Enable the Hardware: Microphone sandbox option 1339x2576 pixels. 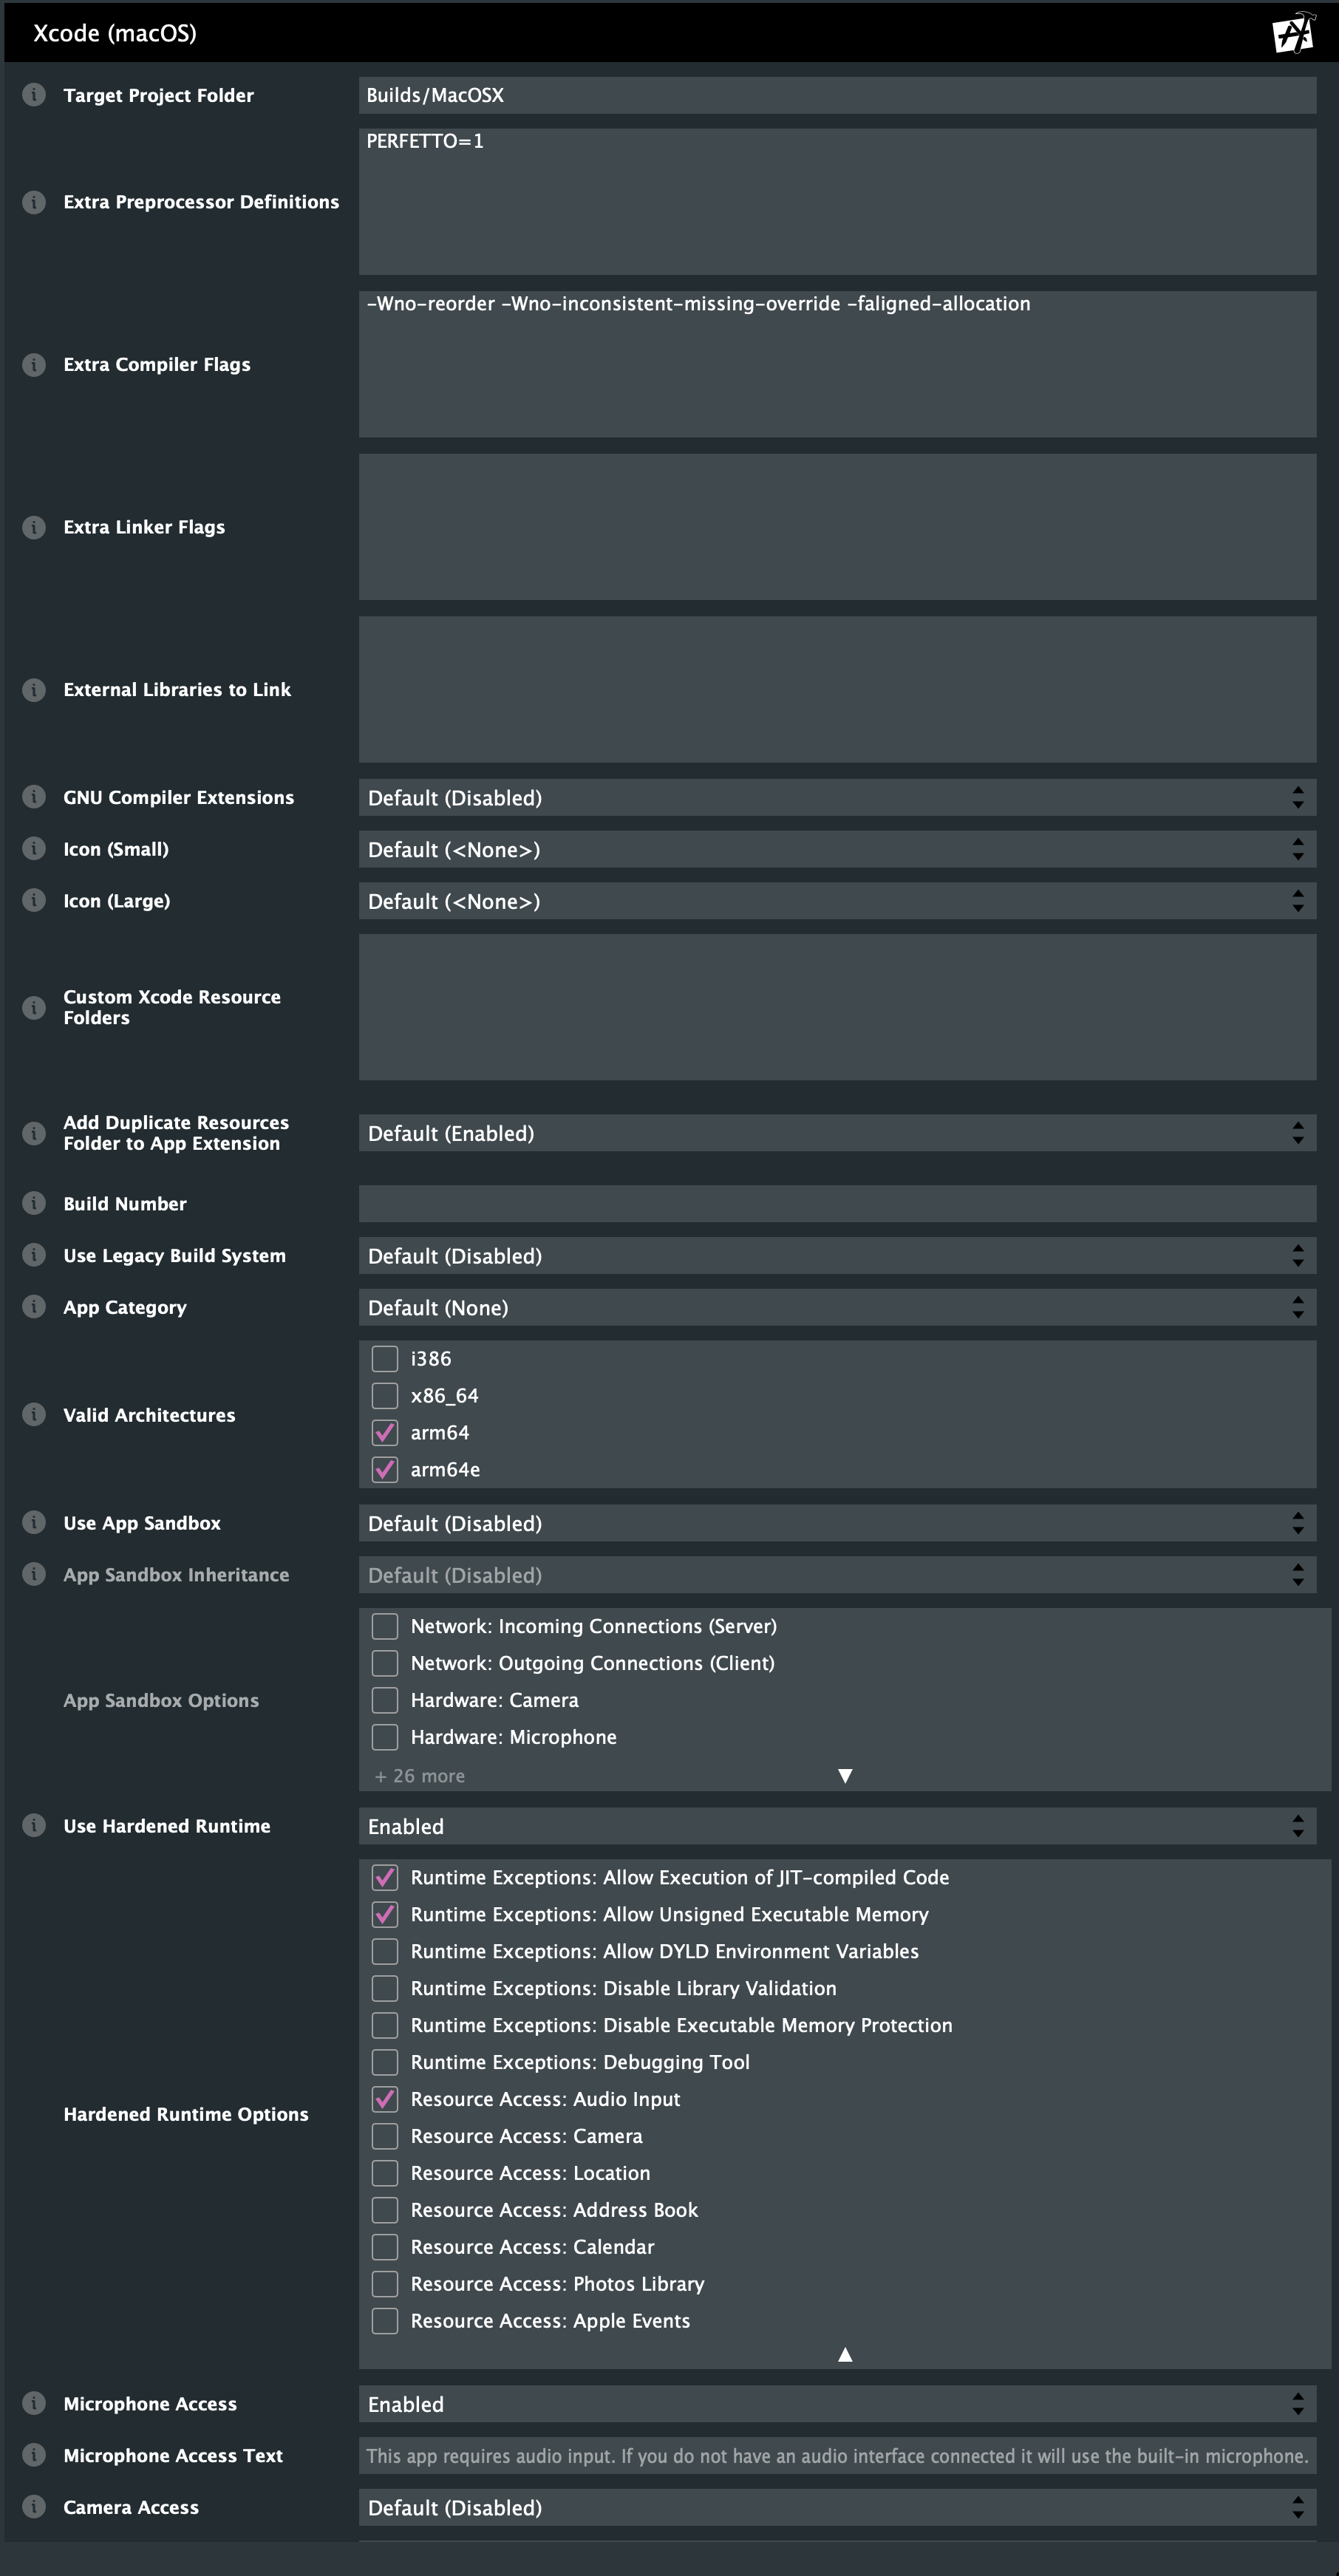tap(384, 1737)
